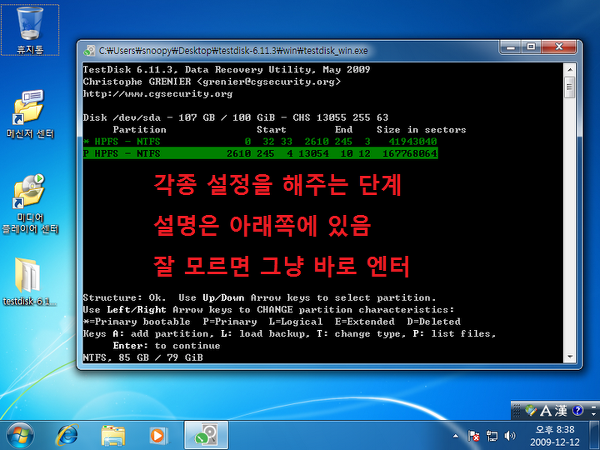Click 'Enter: to continue' text
Viewport: 600px width, 450px height.
(x=166, y=346)
